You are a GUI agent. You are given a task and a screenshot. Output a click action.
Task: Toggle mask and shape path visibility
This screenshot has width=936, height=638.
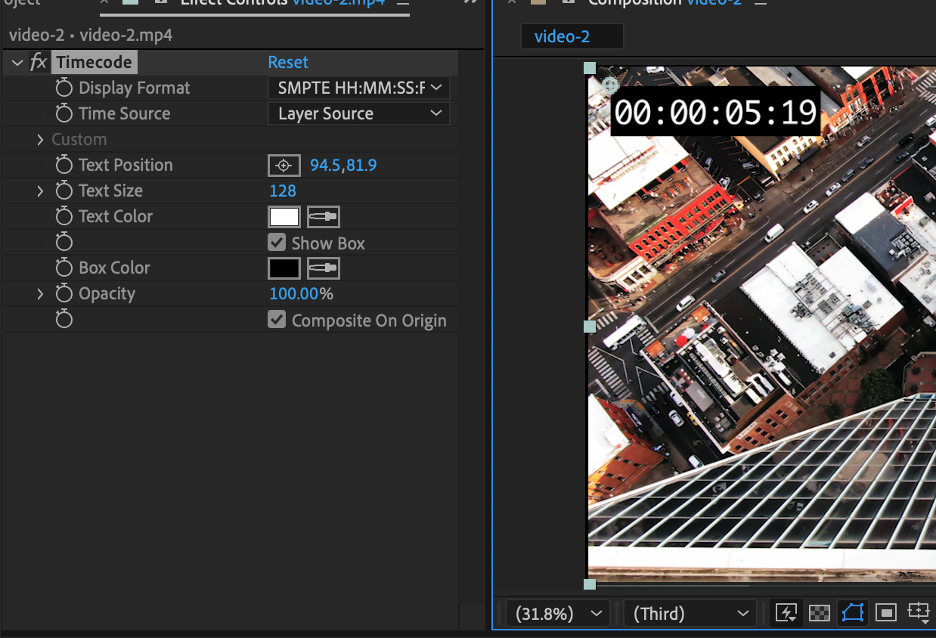(x=852, y=613)
